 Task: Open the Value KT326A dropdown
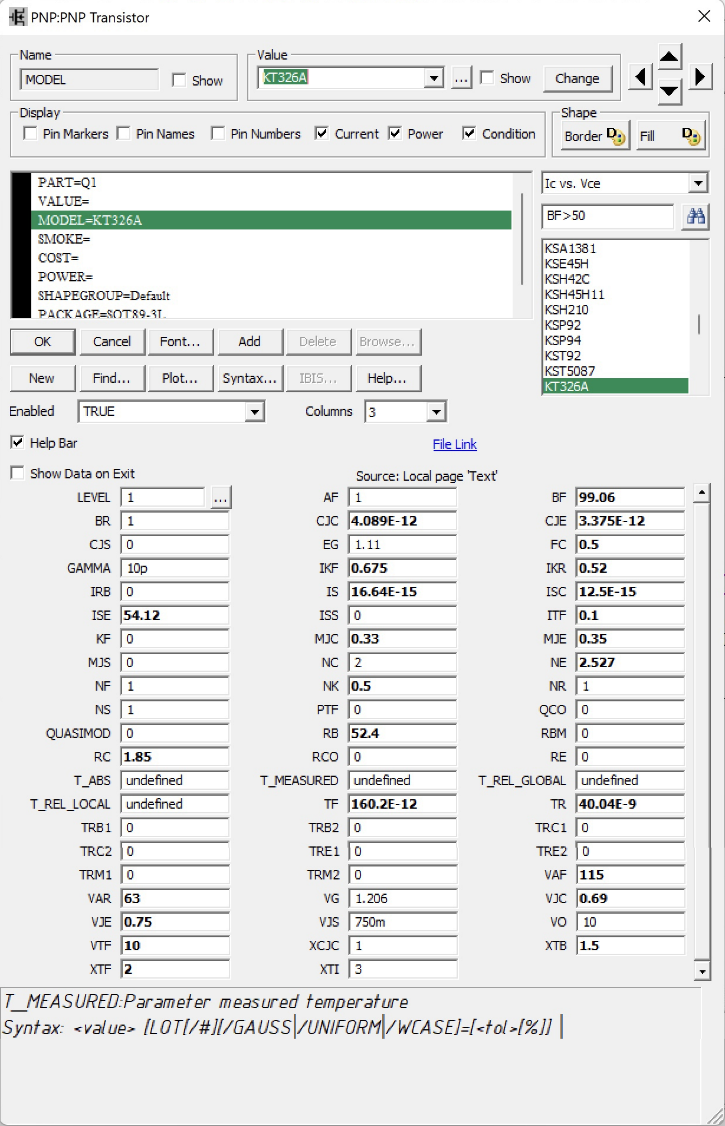point(434,78)
